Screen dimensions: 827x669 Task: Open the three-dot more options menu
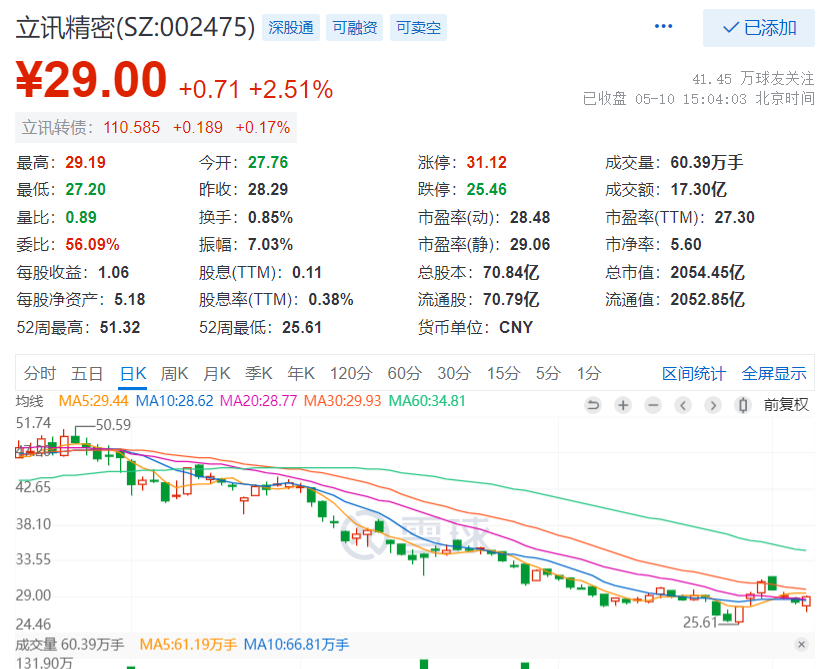tap(663, 26)
